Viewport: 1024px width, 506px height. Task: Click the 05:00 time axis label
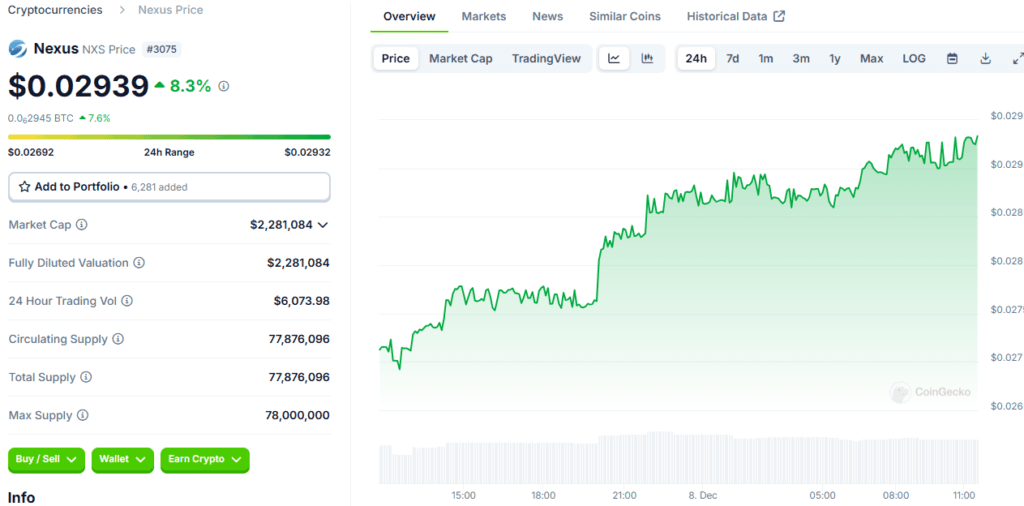822,496
